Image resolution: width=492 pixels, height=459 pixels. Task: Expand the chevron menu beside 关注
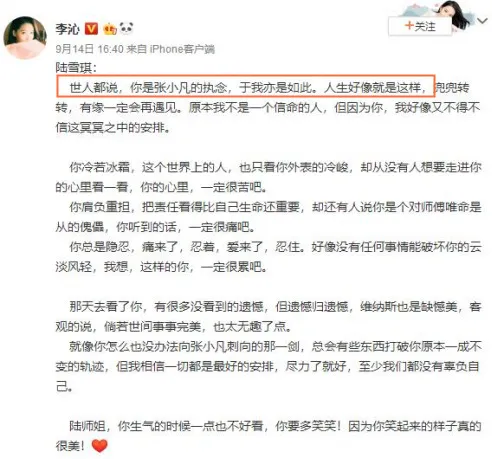pyautogui.click(x=482, y=21)
